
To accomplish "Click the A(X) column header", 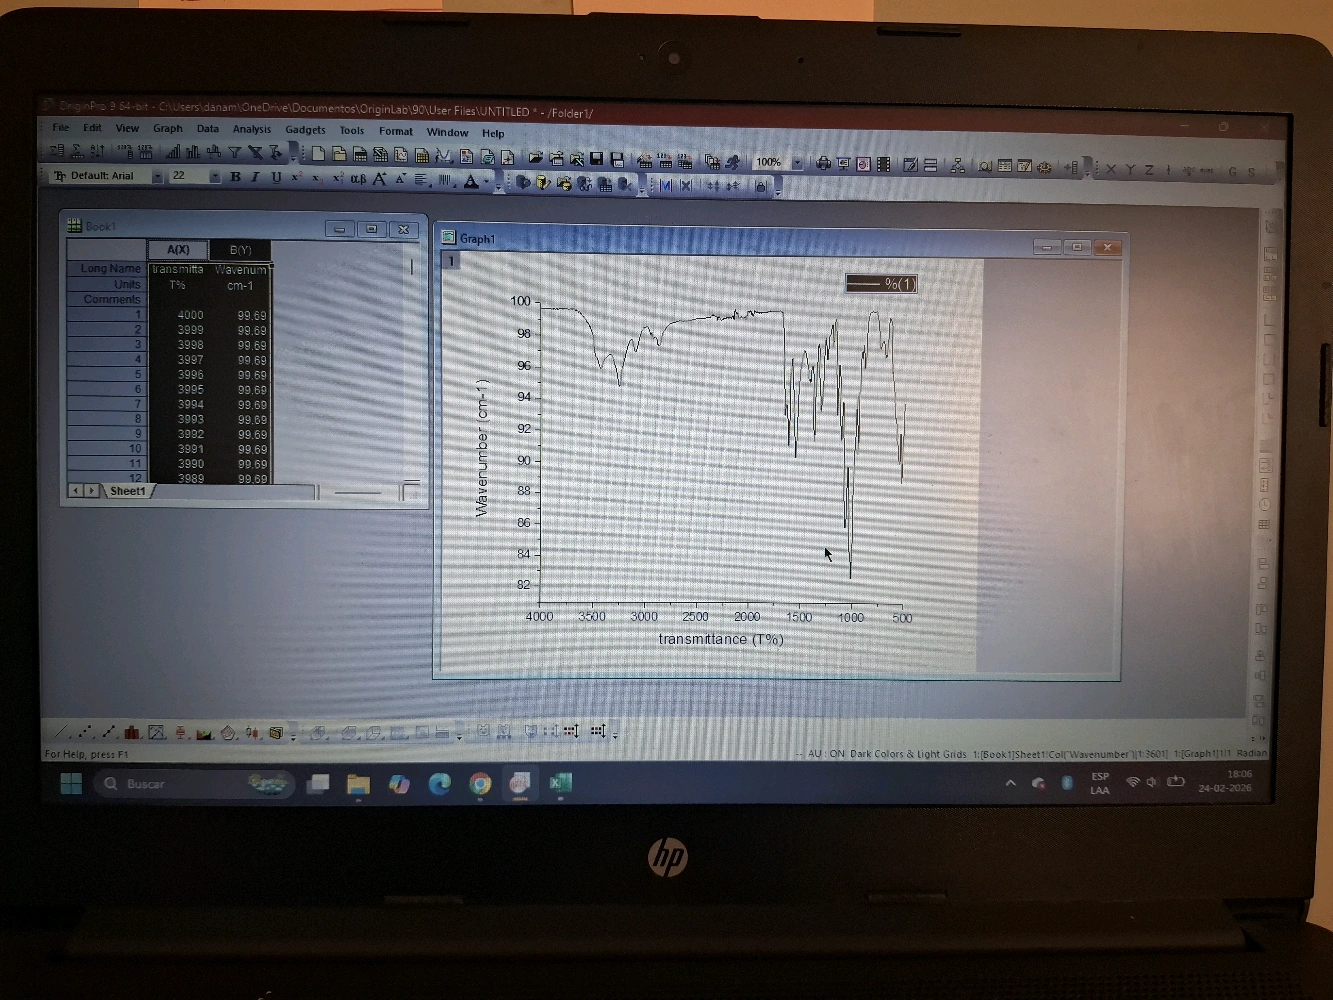I will pyautogui.click(x=178, y=249).
